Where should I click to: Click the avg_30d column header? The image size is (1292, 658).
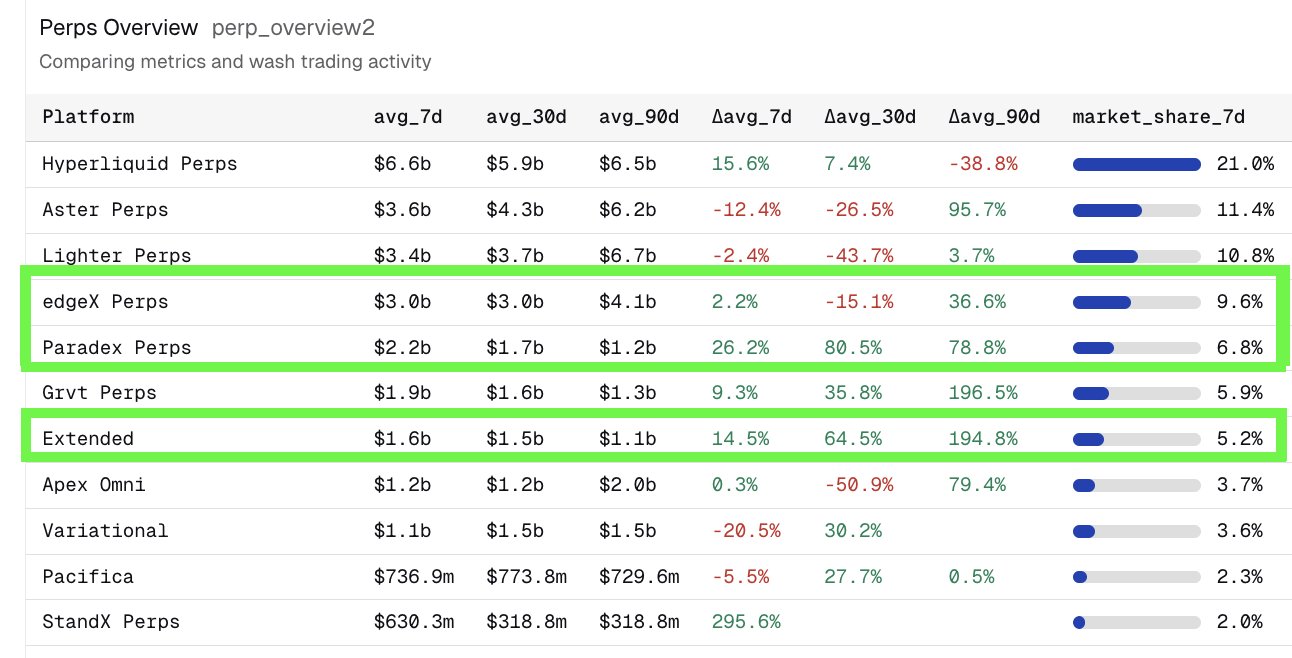click(526, 117)
